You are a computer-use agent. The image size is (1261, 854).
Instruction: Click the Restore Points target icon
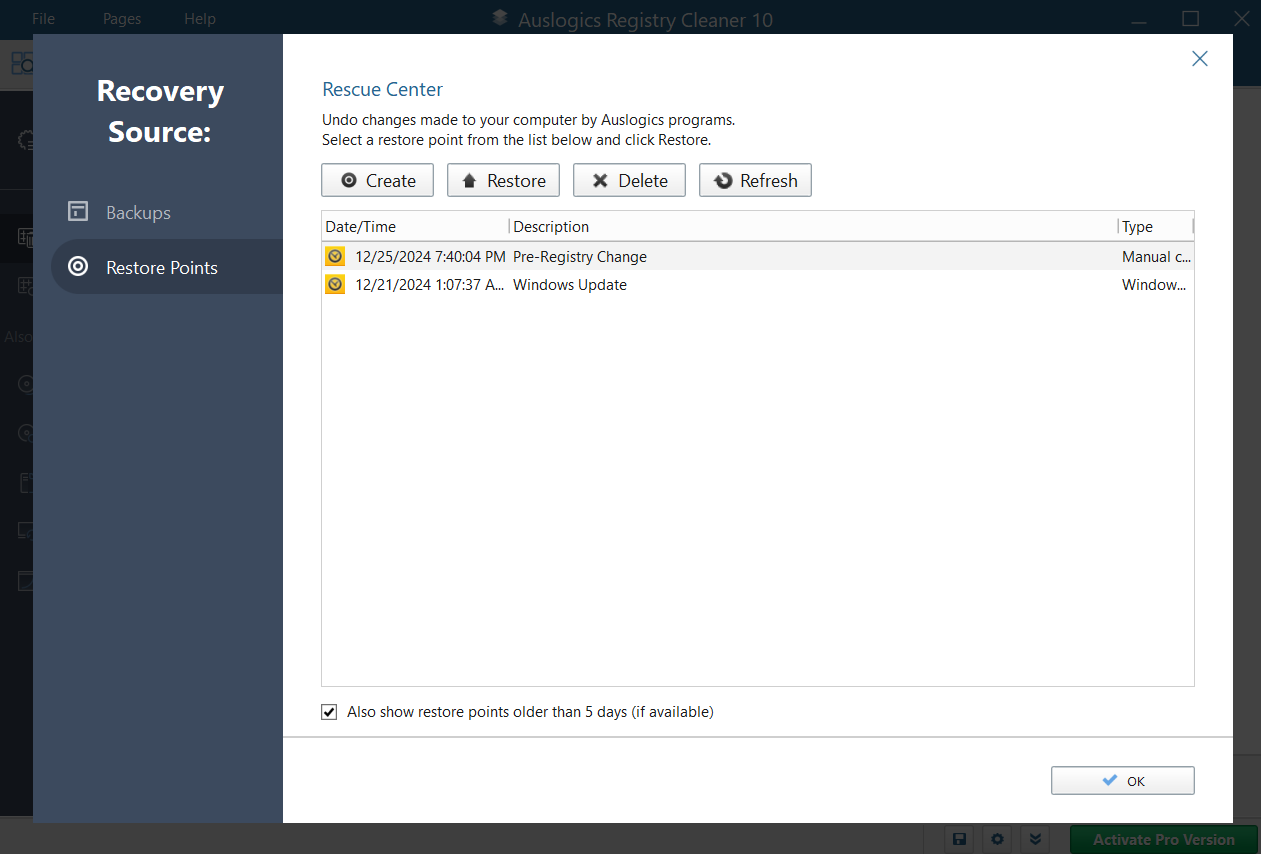78,267
